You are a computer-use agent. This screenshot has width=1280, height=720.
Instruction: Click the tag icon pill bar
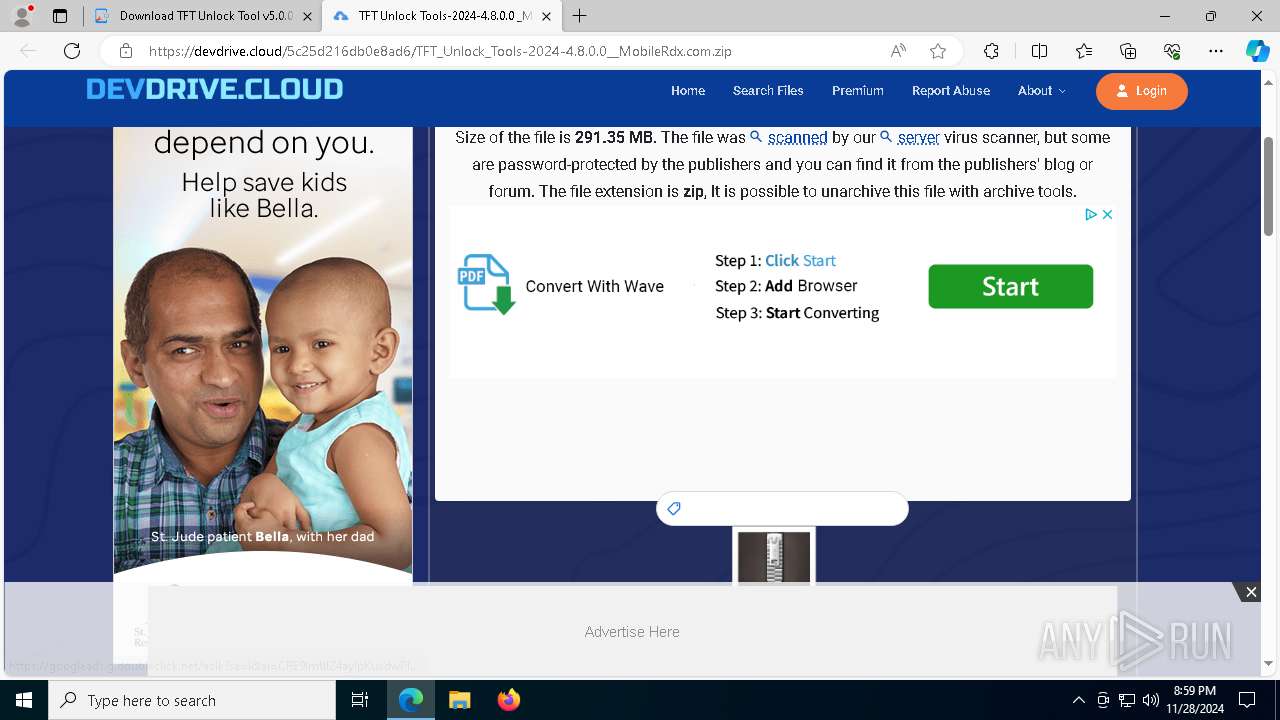coord(782,509)
